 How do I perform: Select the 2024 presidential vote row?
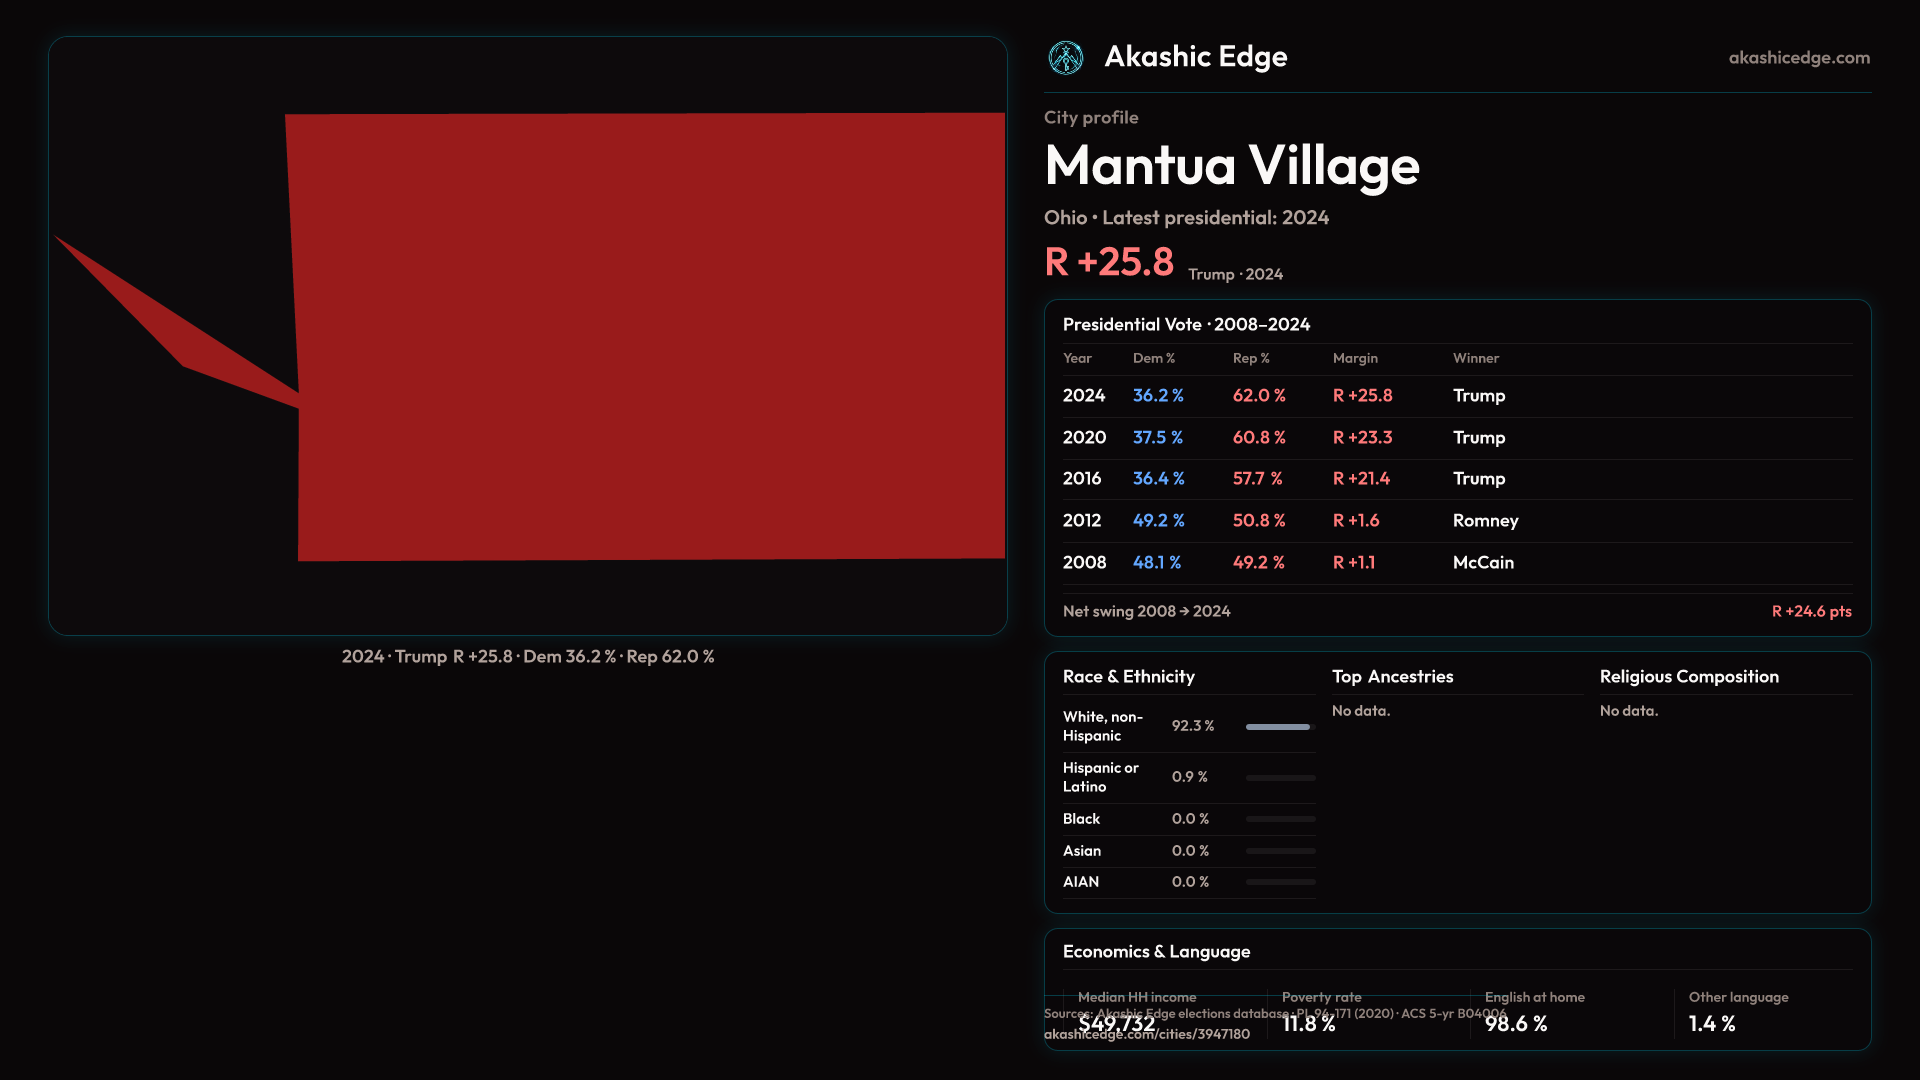click(1084, 396)
